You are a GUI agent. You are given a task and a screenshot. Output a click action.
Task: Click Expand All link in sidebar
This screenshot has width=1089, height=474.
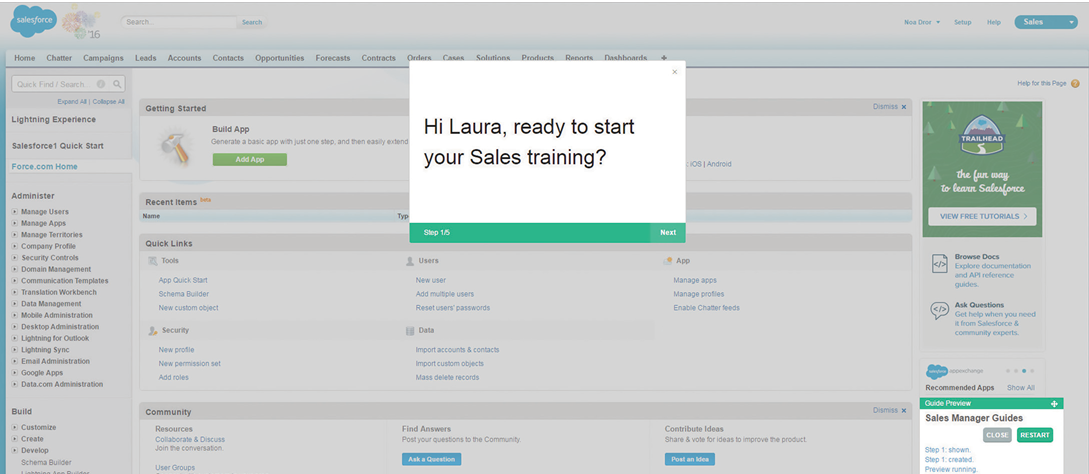(72, 101)
